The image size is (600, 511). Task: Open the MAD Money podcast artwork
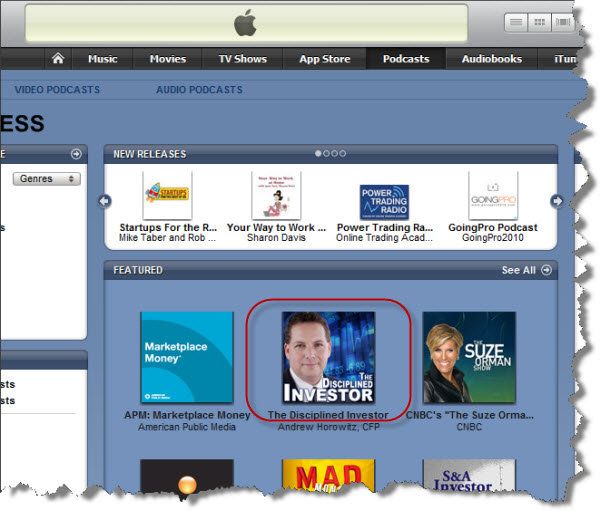[x=328, y=475]
